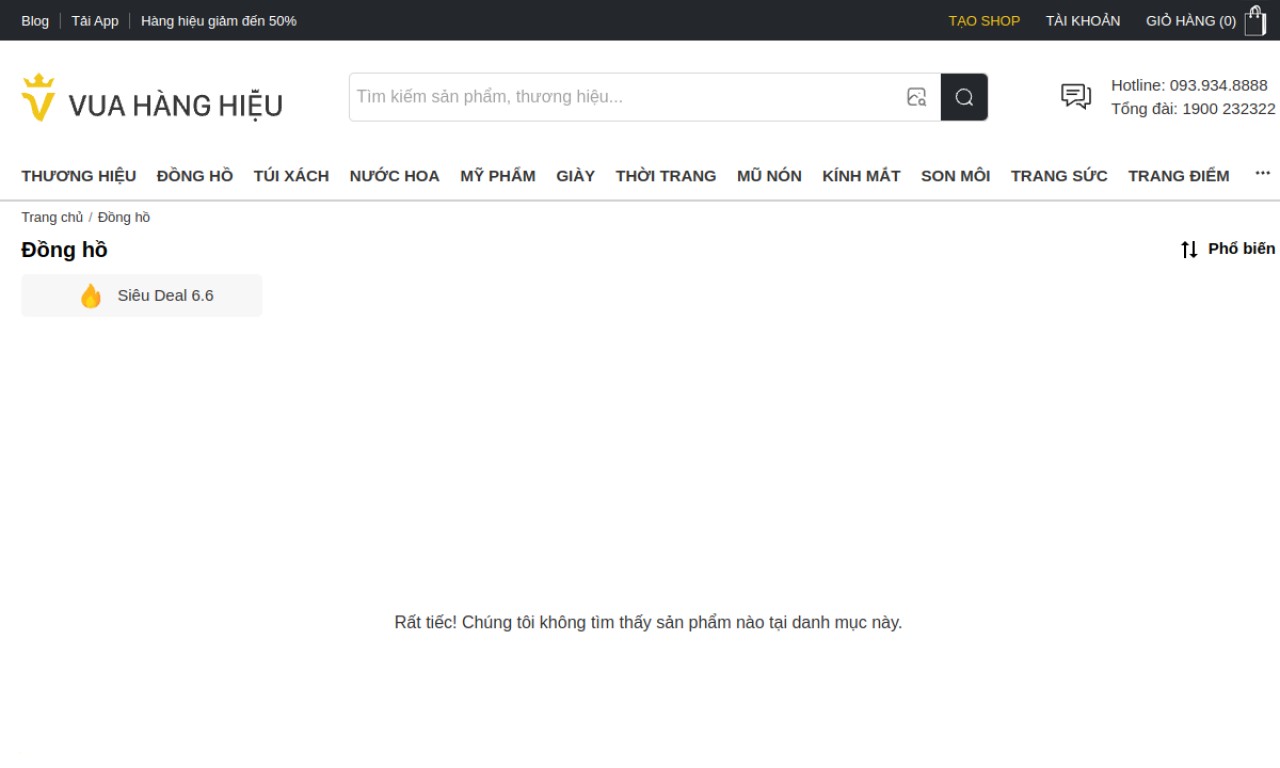Open the THƯƠNG HIỆU menu
This screenshot has width=1280, height=768.
click(79, 176)
